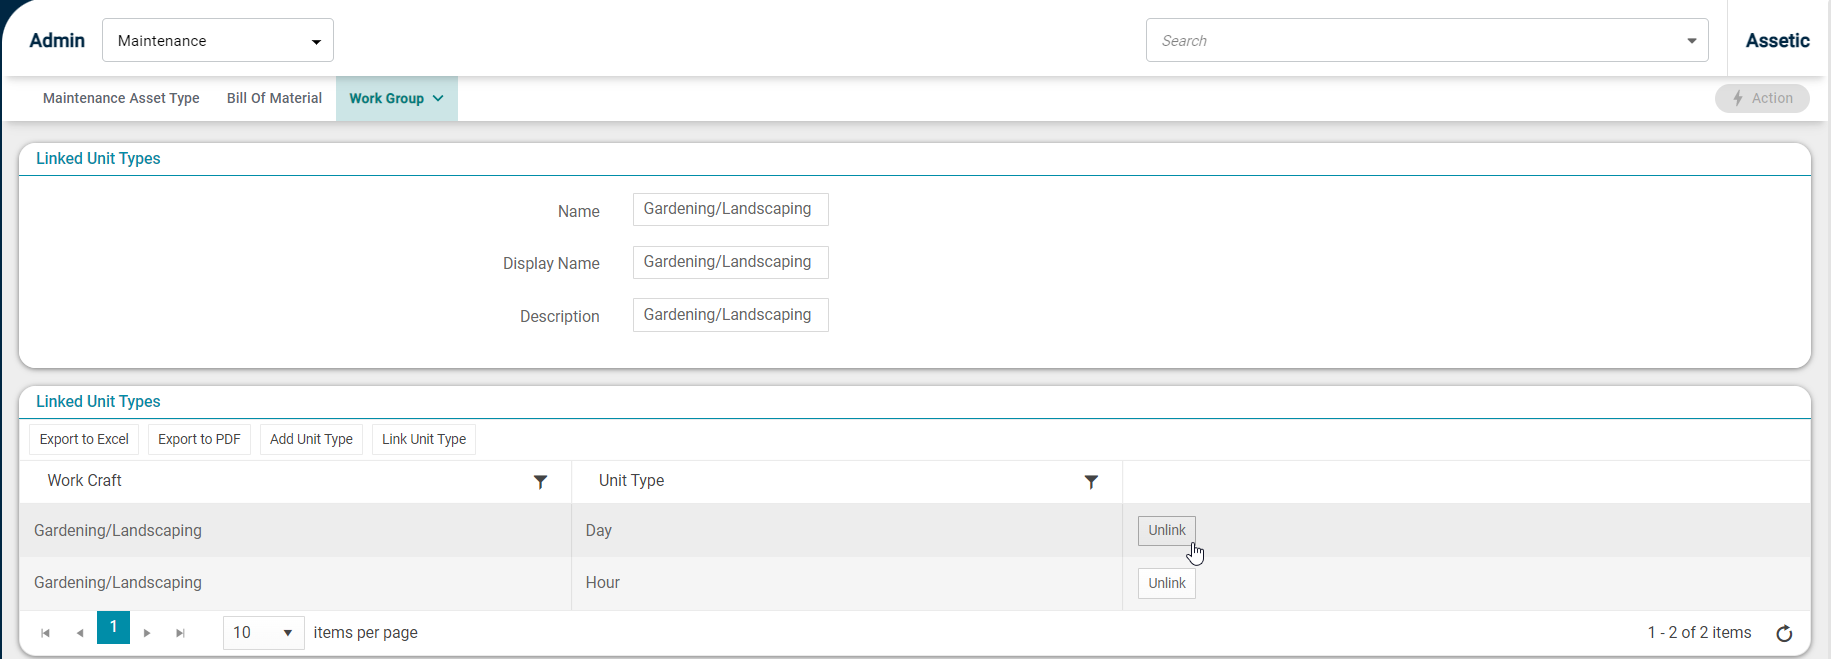Viewport: 1831px width, 659px height.
Task: Click Add Unit Type button
Action: pyautogui.click(x=311, y=439)
